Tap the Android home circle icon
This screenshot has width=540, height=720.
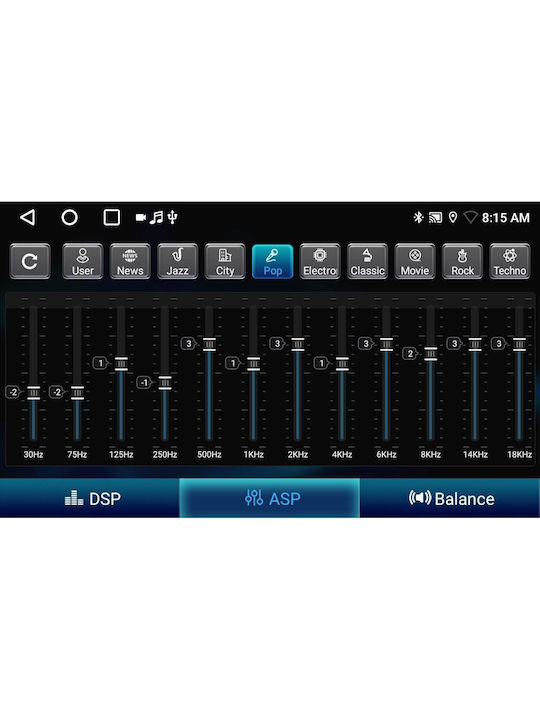click(69, 217)
